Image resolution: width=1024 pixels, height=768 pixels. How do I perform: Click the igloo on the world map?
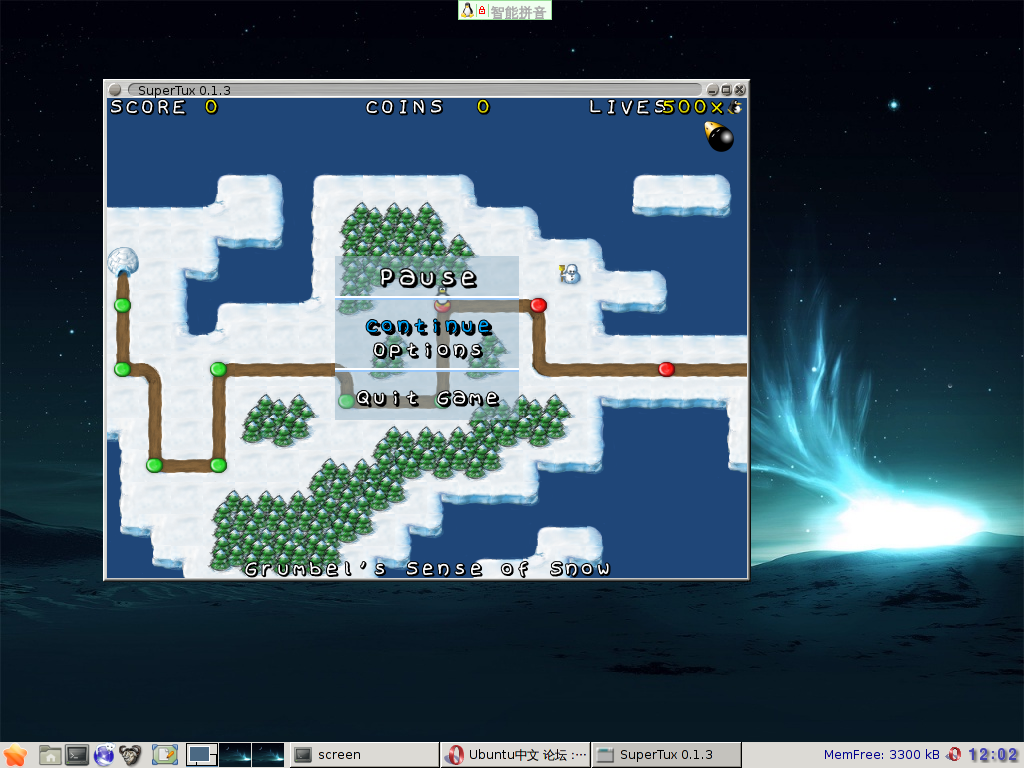123,261
